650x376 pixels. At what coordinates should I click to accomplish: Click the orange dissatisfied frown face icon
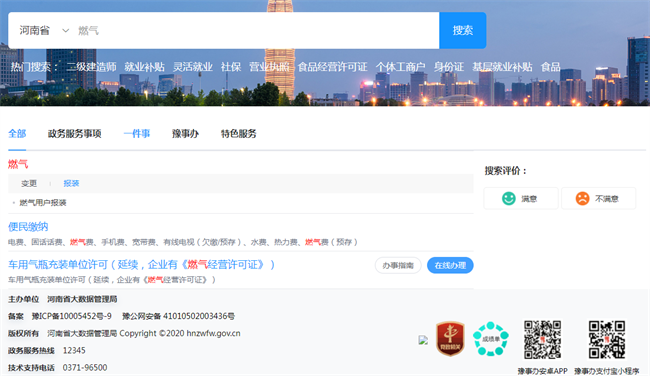(x=582, y=199)
